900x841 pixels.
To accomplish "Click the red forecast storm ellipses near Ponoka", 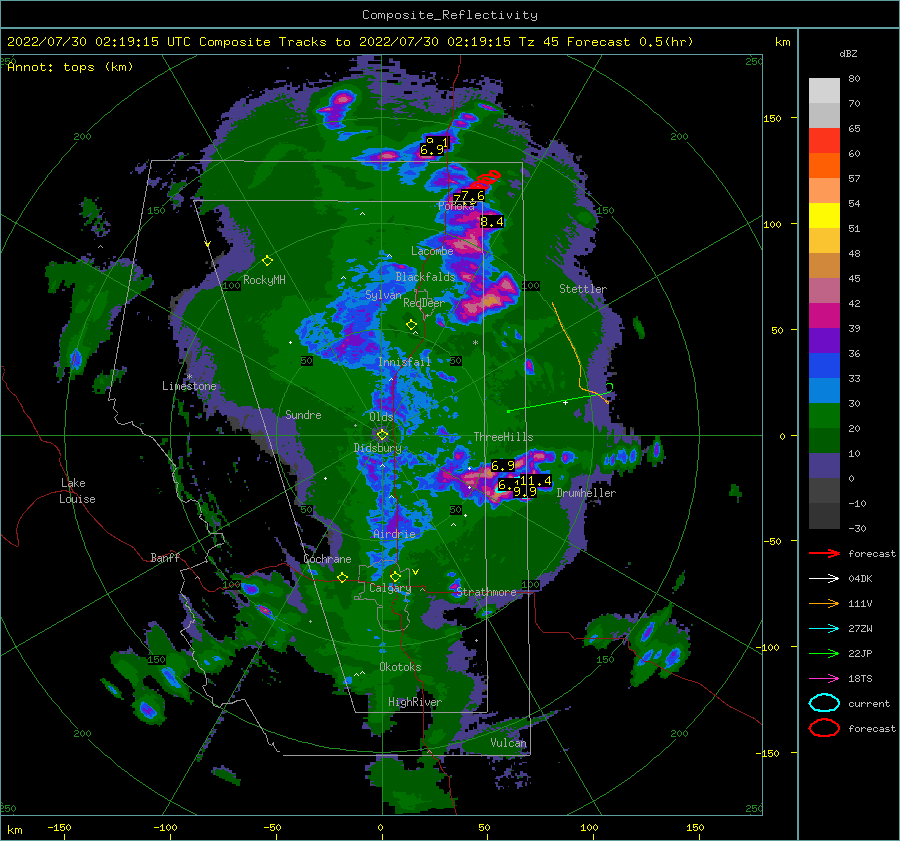I will (x=488, y=178).
